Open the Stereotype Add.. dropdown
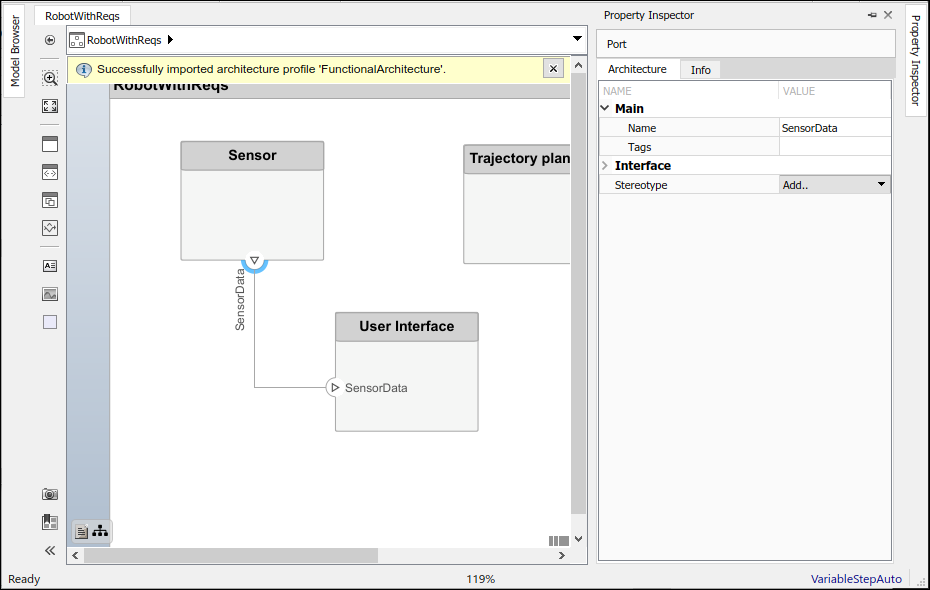 point(835,184)
